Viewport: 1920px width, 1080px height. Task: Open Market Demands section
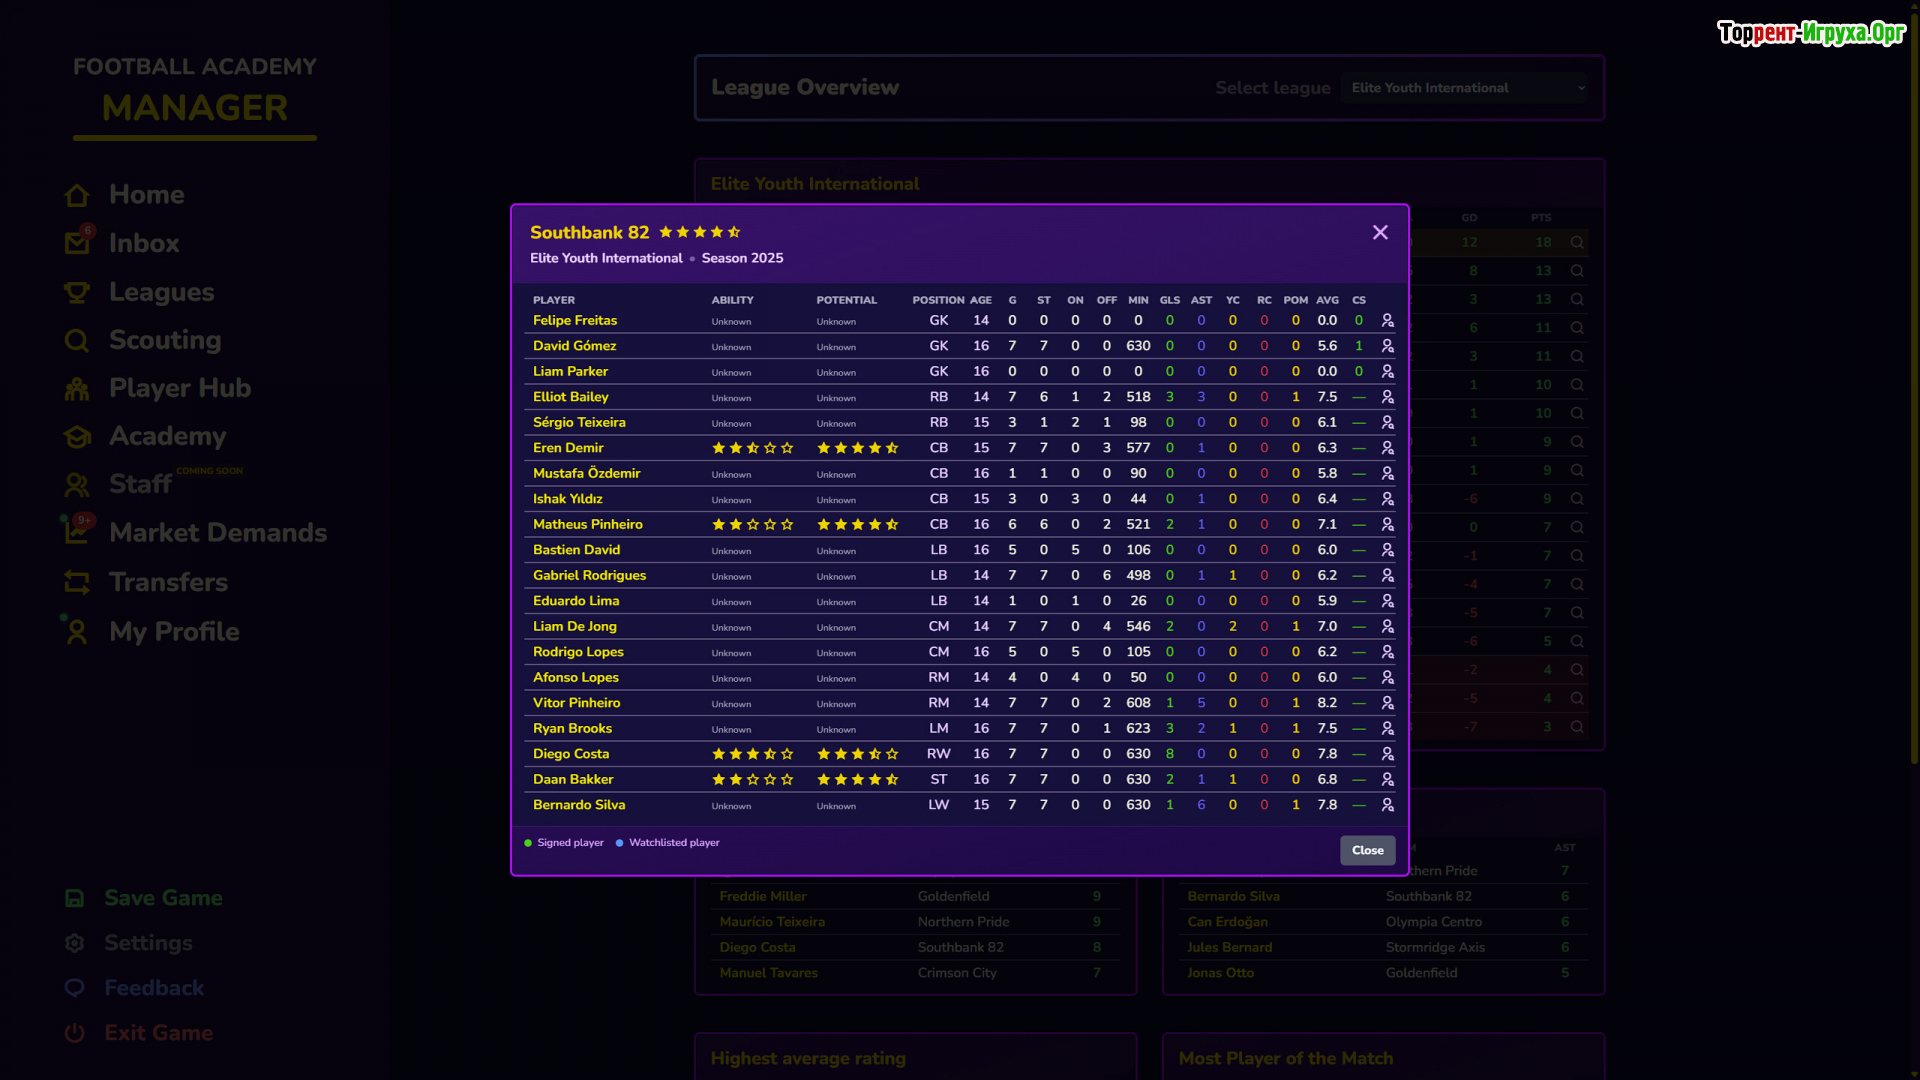217,533
